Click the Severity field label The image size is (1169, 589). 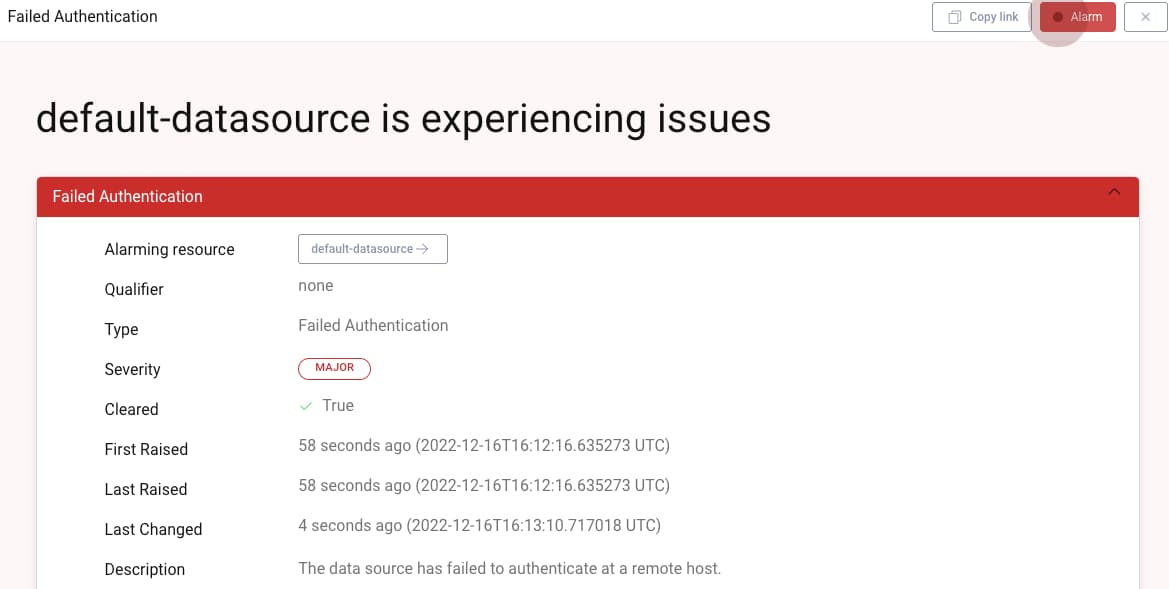tap(132, 369)
